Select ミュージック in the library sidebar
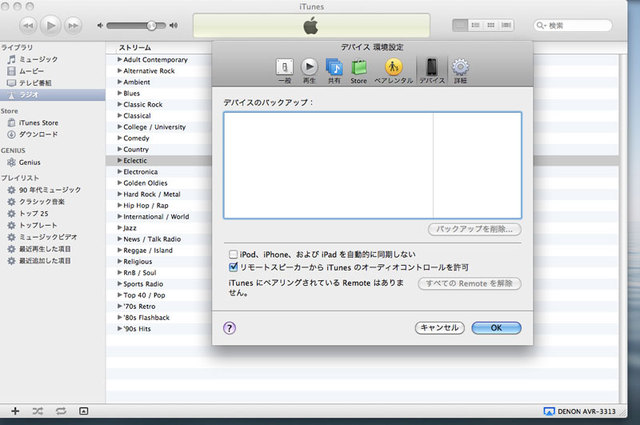This screenshot has height=425, width=640. coord(38,60)
